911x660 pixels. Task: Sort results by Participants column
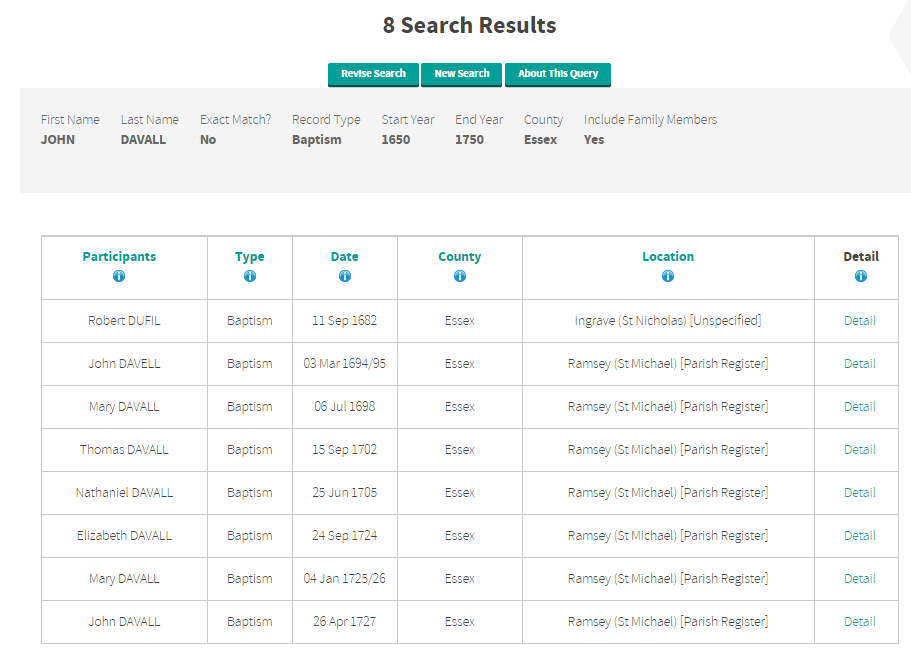tap(119, 256)
